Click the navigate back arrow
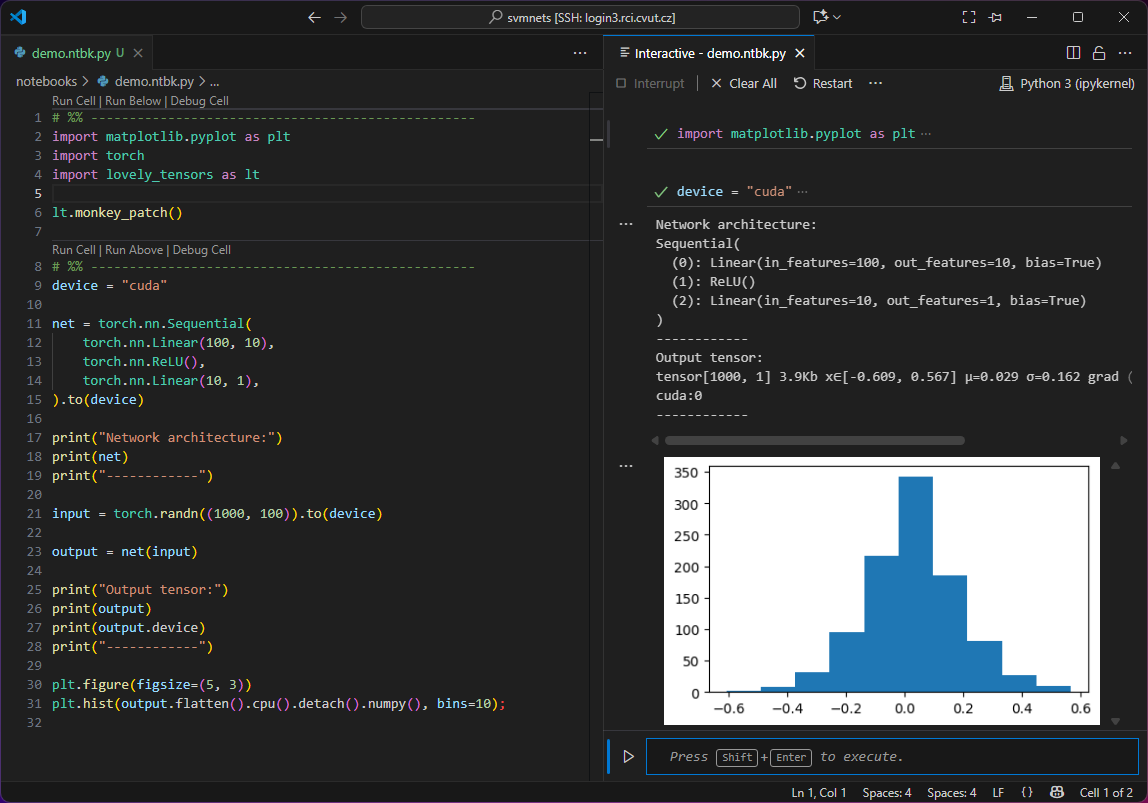The height and width of the screenshot is (803, 1148). (x=315, y=17)
